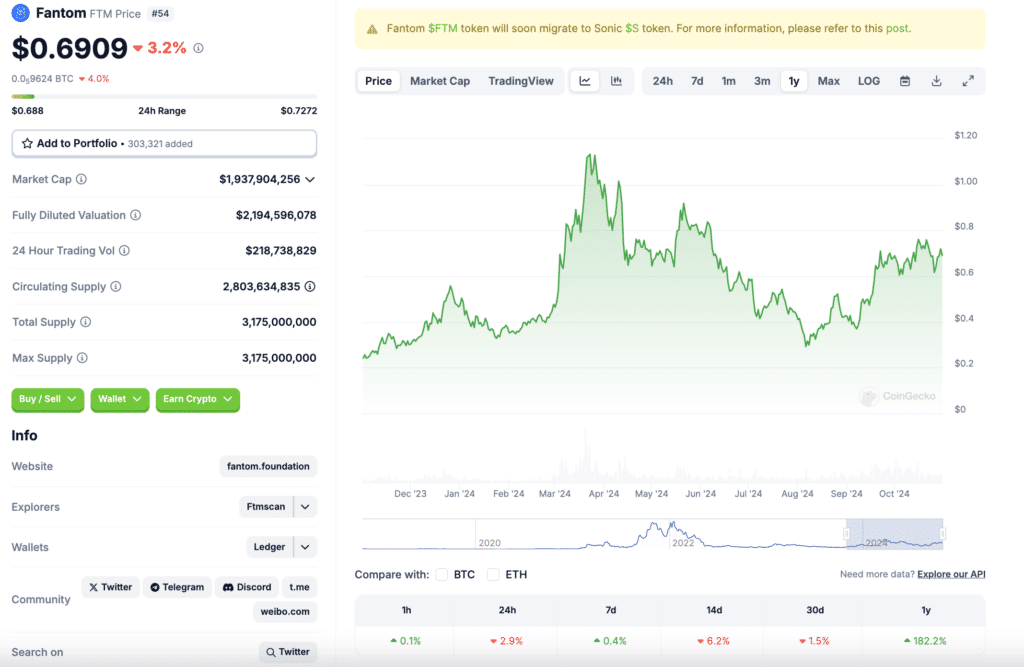Open info icon next to price change
Viewport: 1024px width, 667px height.
(x=199, y=48)
